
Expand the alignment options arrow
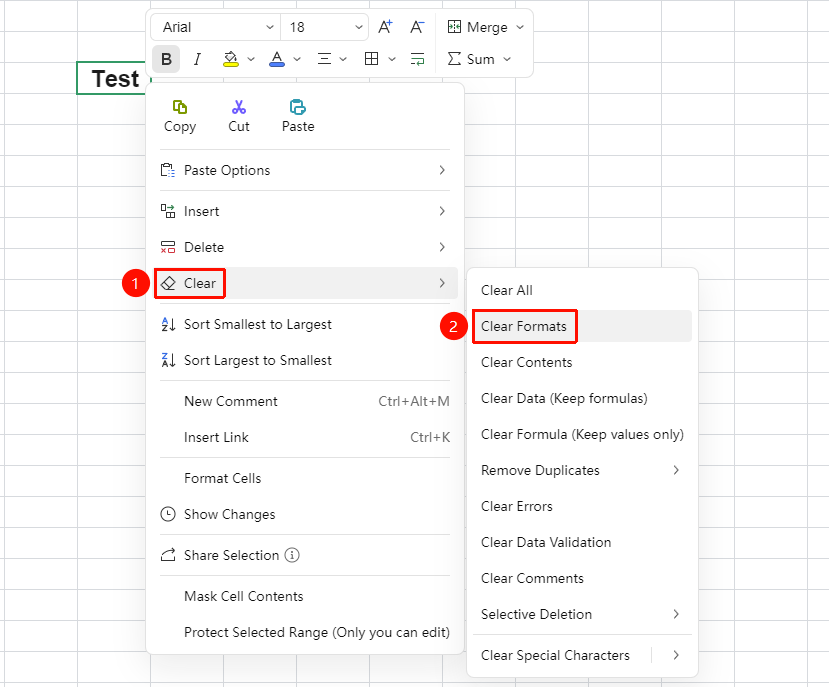coord(343,59)
